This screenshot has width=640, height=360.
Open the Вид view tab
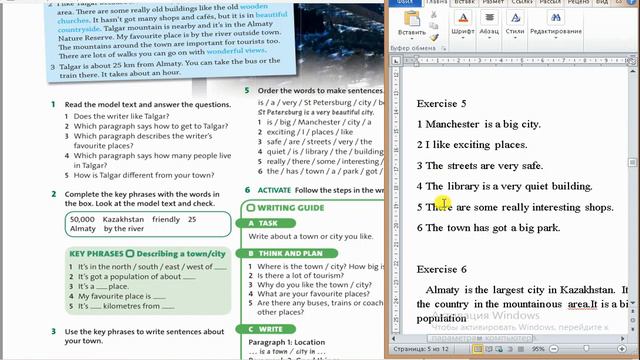point(602,2)
